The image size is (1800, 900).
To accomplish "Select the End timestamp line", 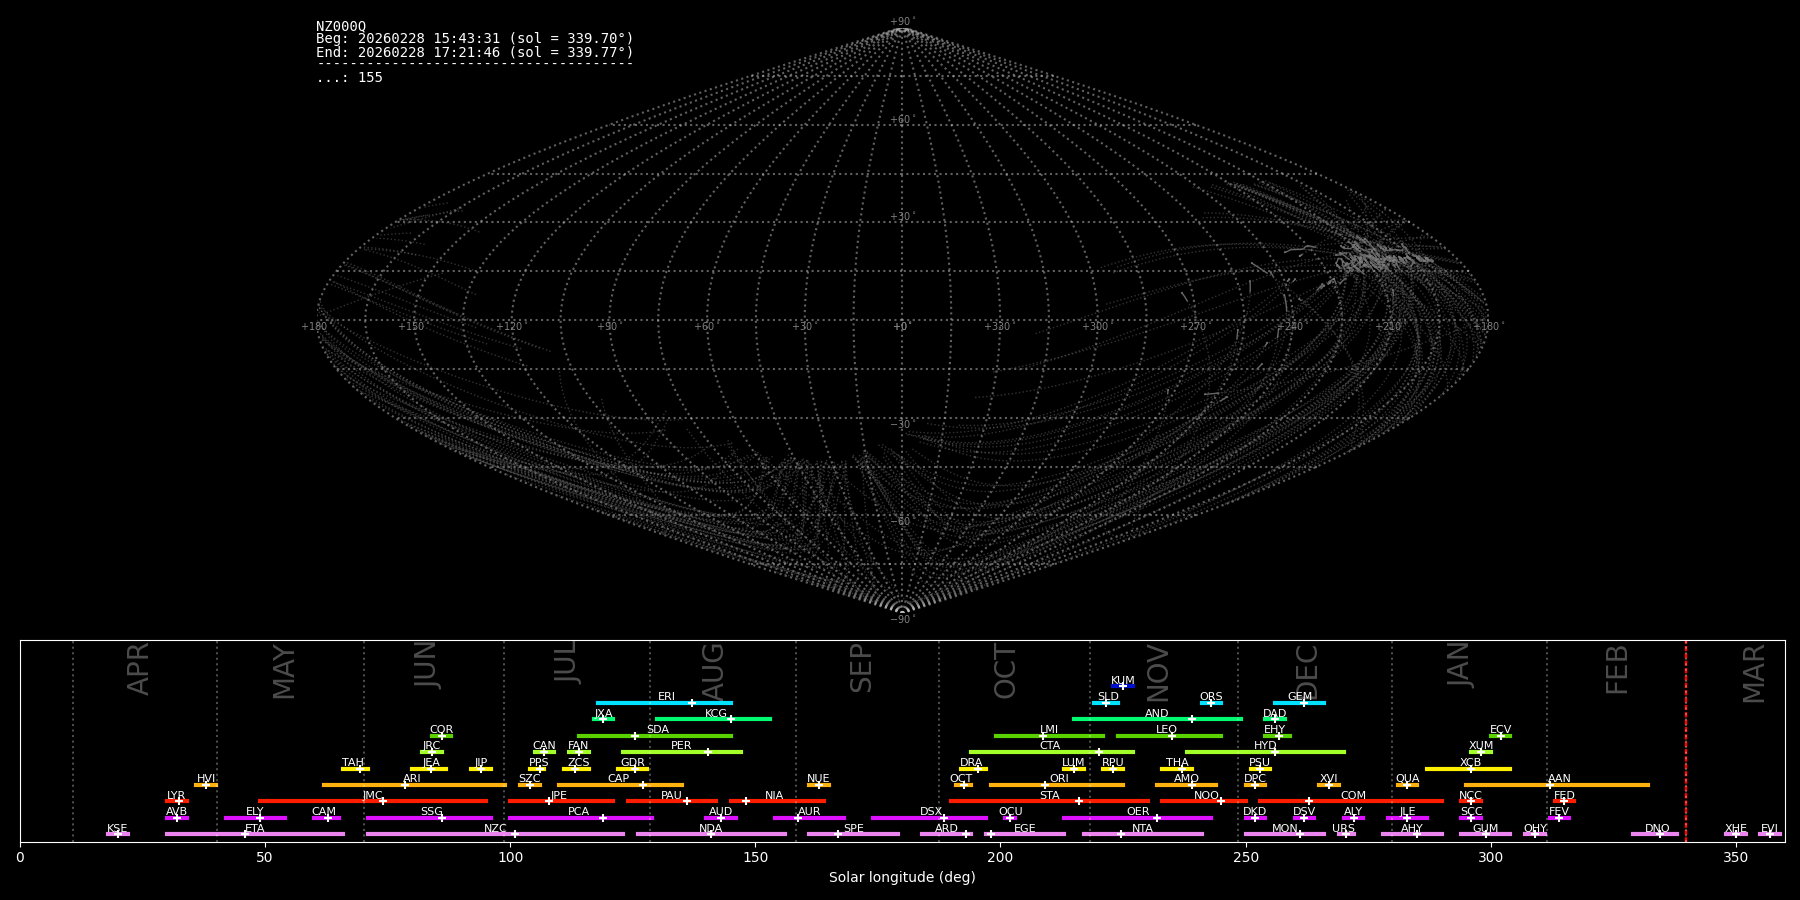I will pyautogui.click(x=475, y=53).
